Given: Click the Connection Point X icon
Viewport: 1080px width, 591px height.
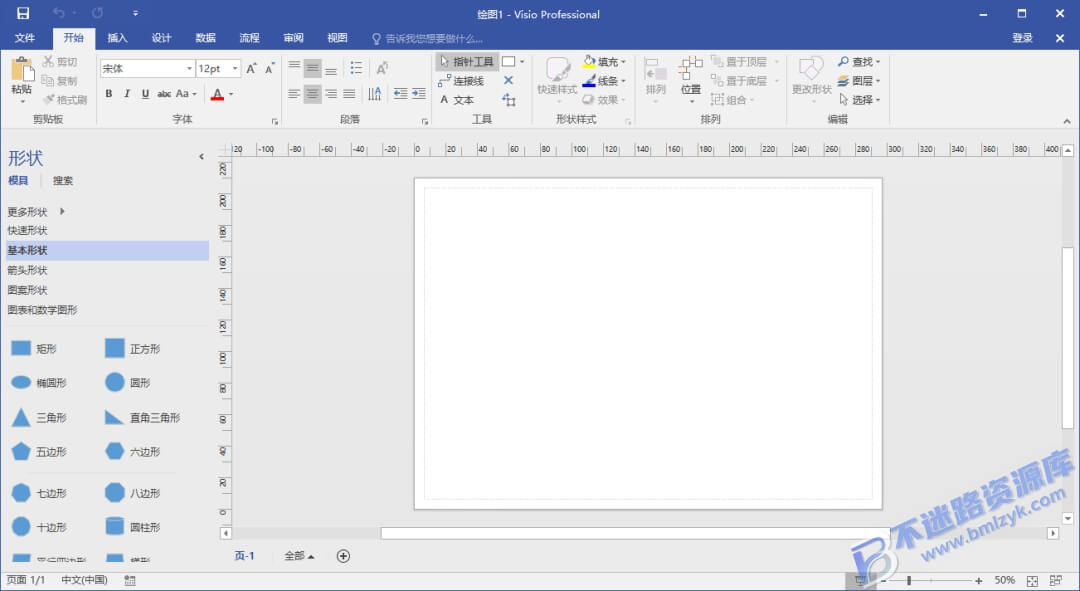Looking at the screenshot, I should pyautogui.click(x=508, y=81).
